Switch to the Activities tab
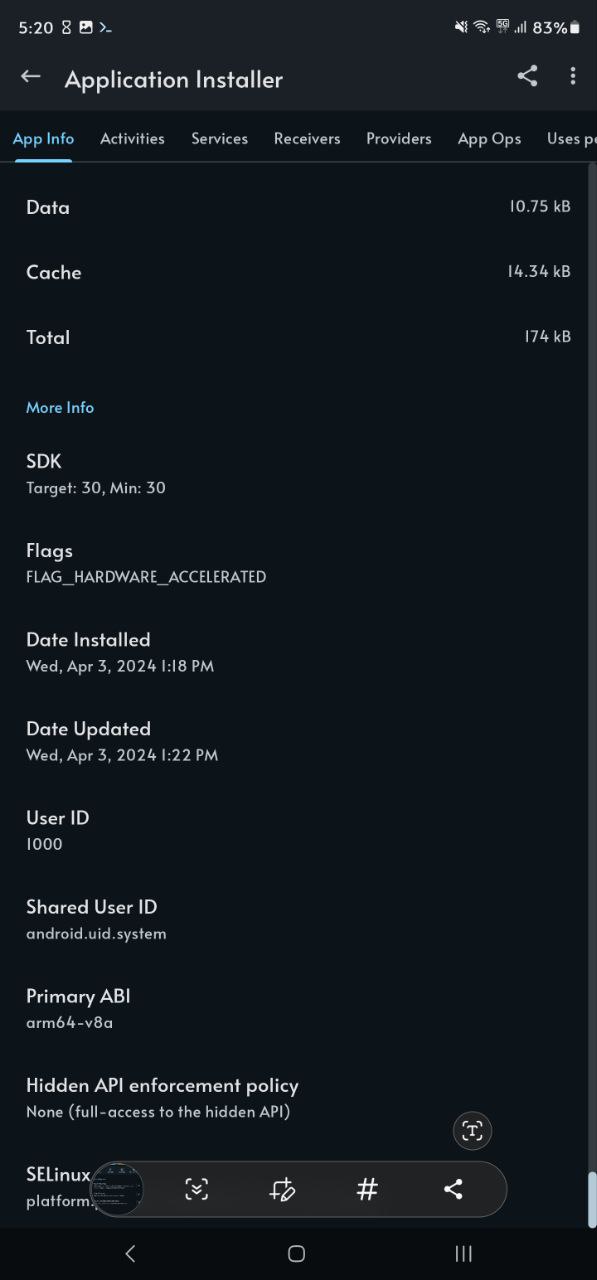 [132, 139]
